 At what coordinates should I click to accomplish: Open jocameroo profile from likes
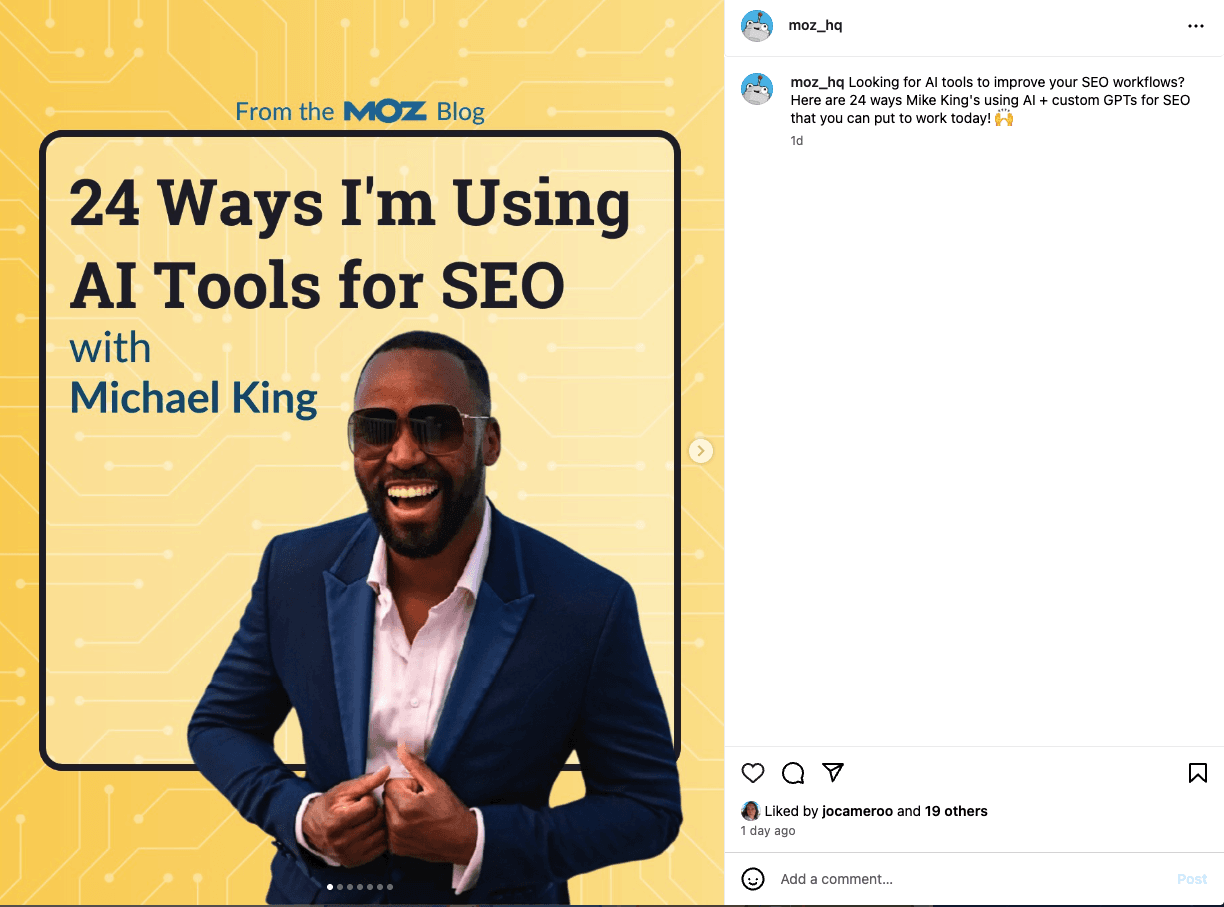pyautogui.click(x=857, y=811)
